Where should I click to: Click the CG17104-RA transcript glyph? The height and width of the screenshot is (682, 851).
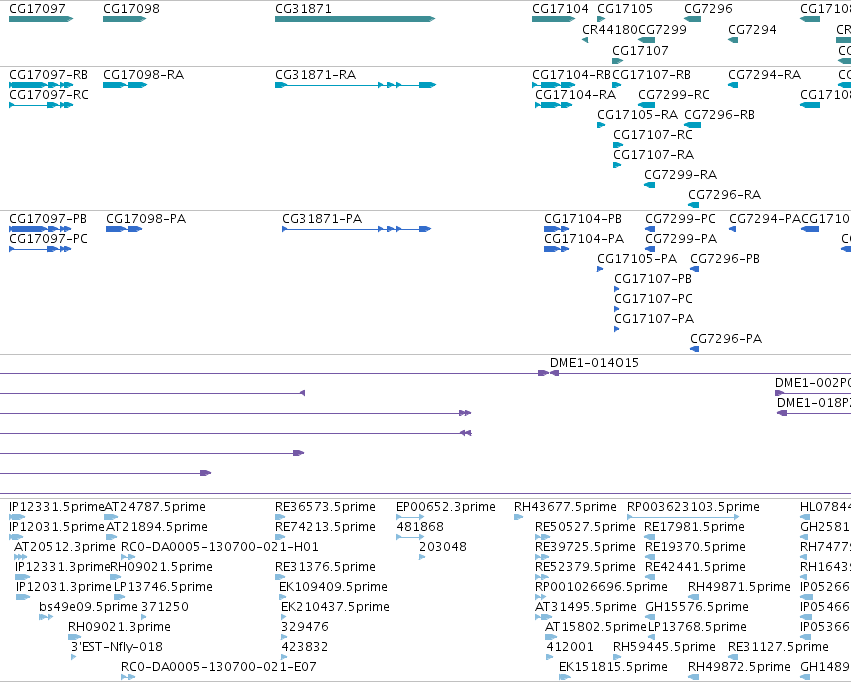[554, 105]
